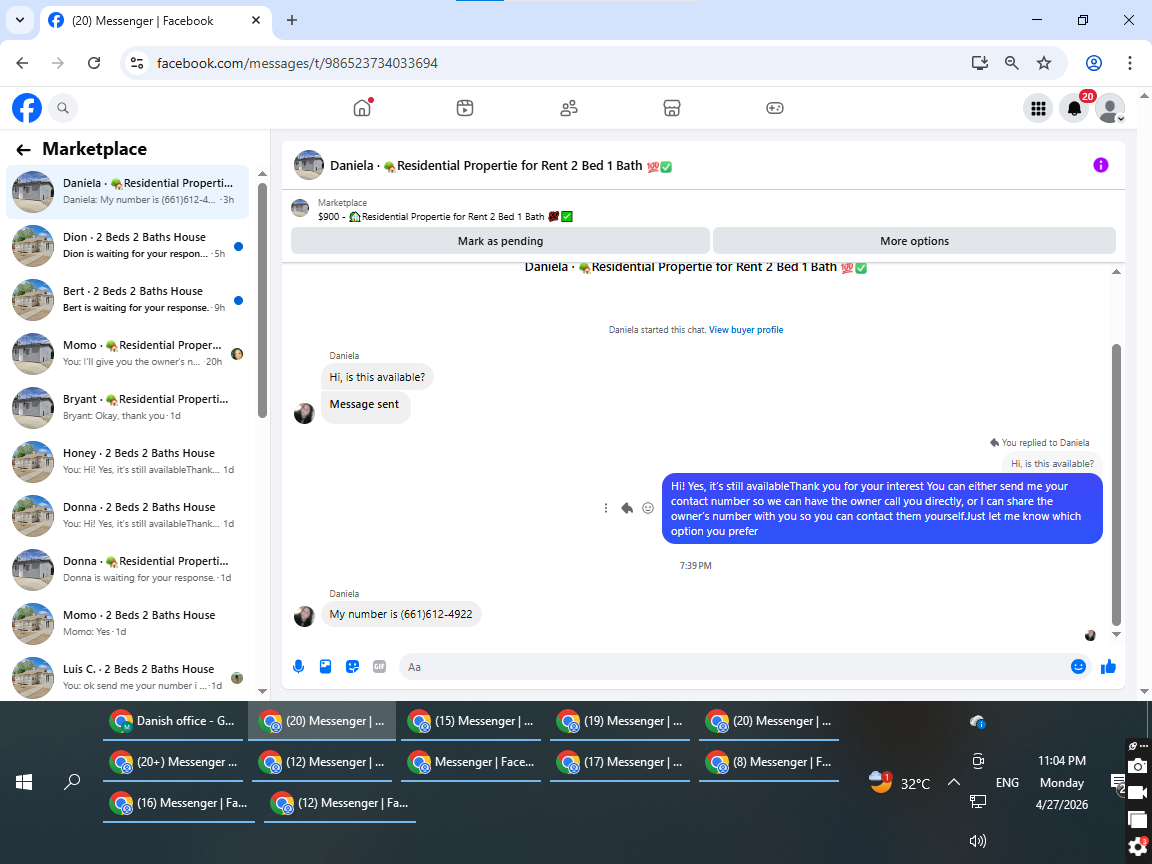Open browser zoom magnifier icon
The height and width of the screenshot is (864, 1152).
point(1012,63)
